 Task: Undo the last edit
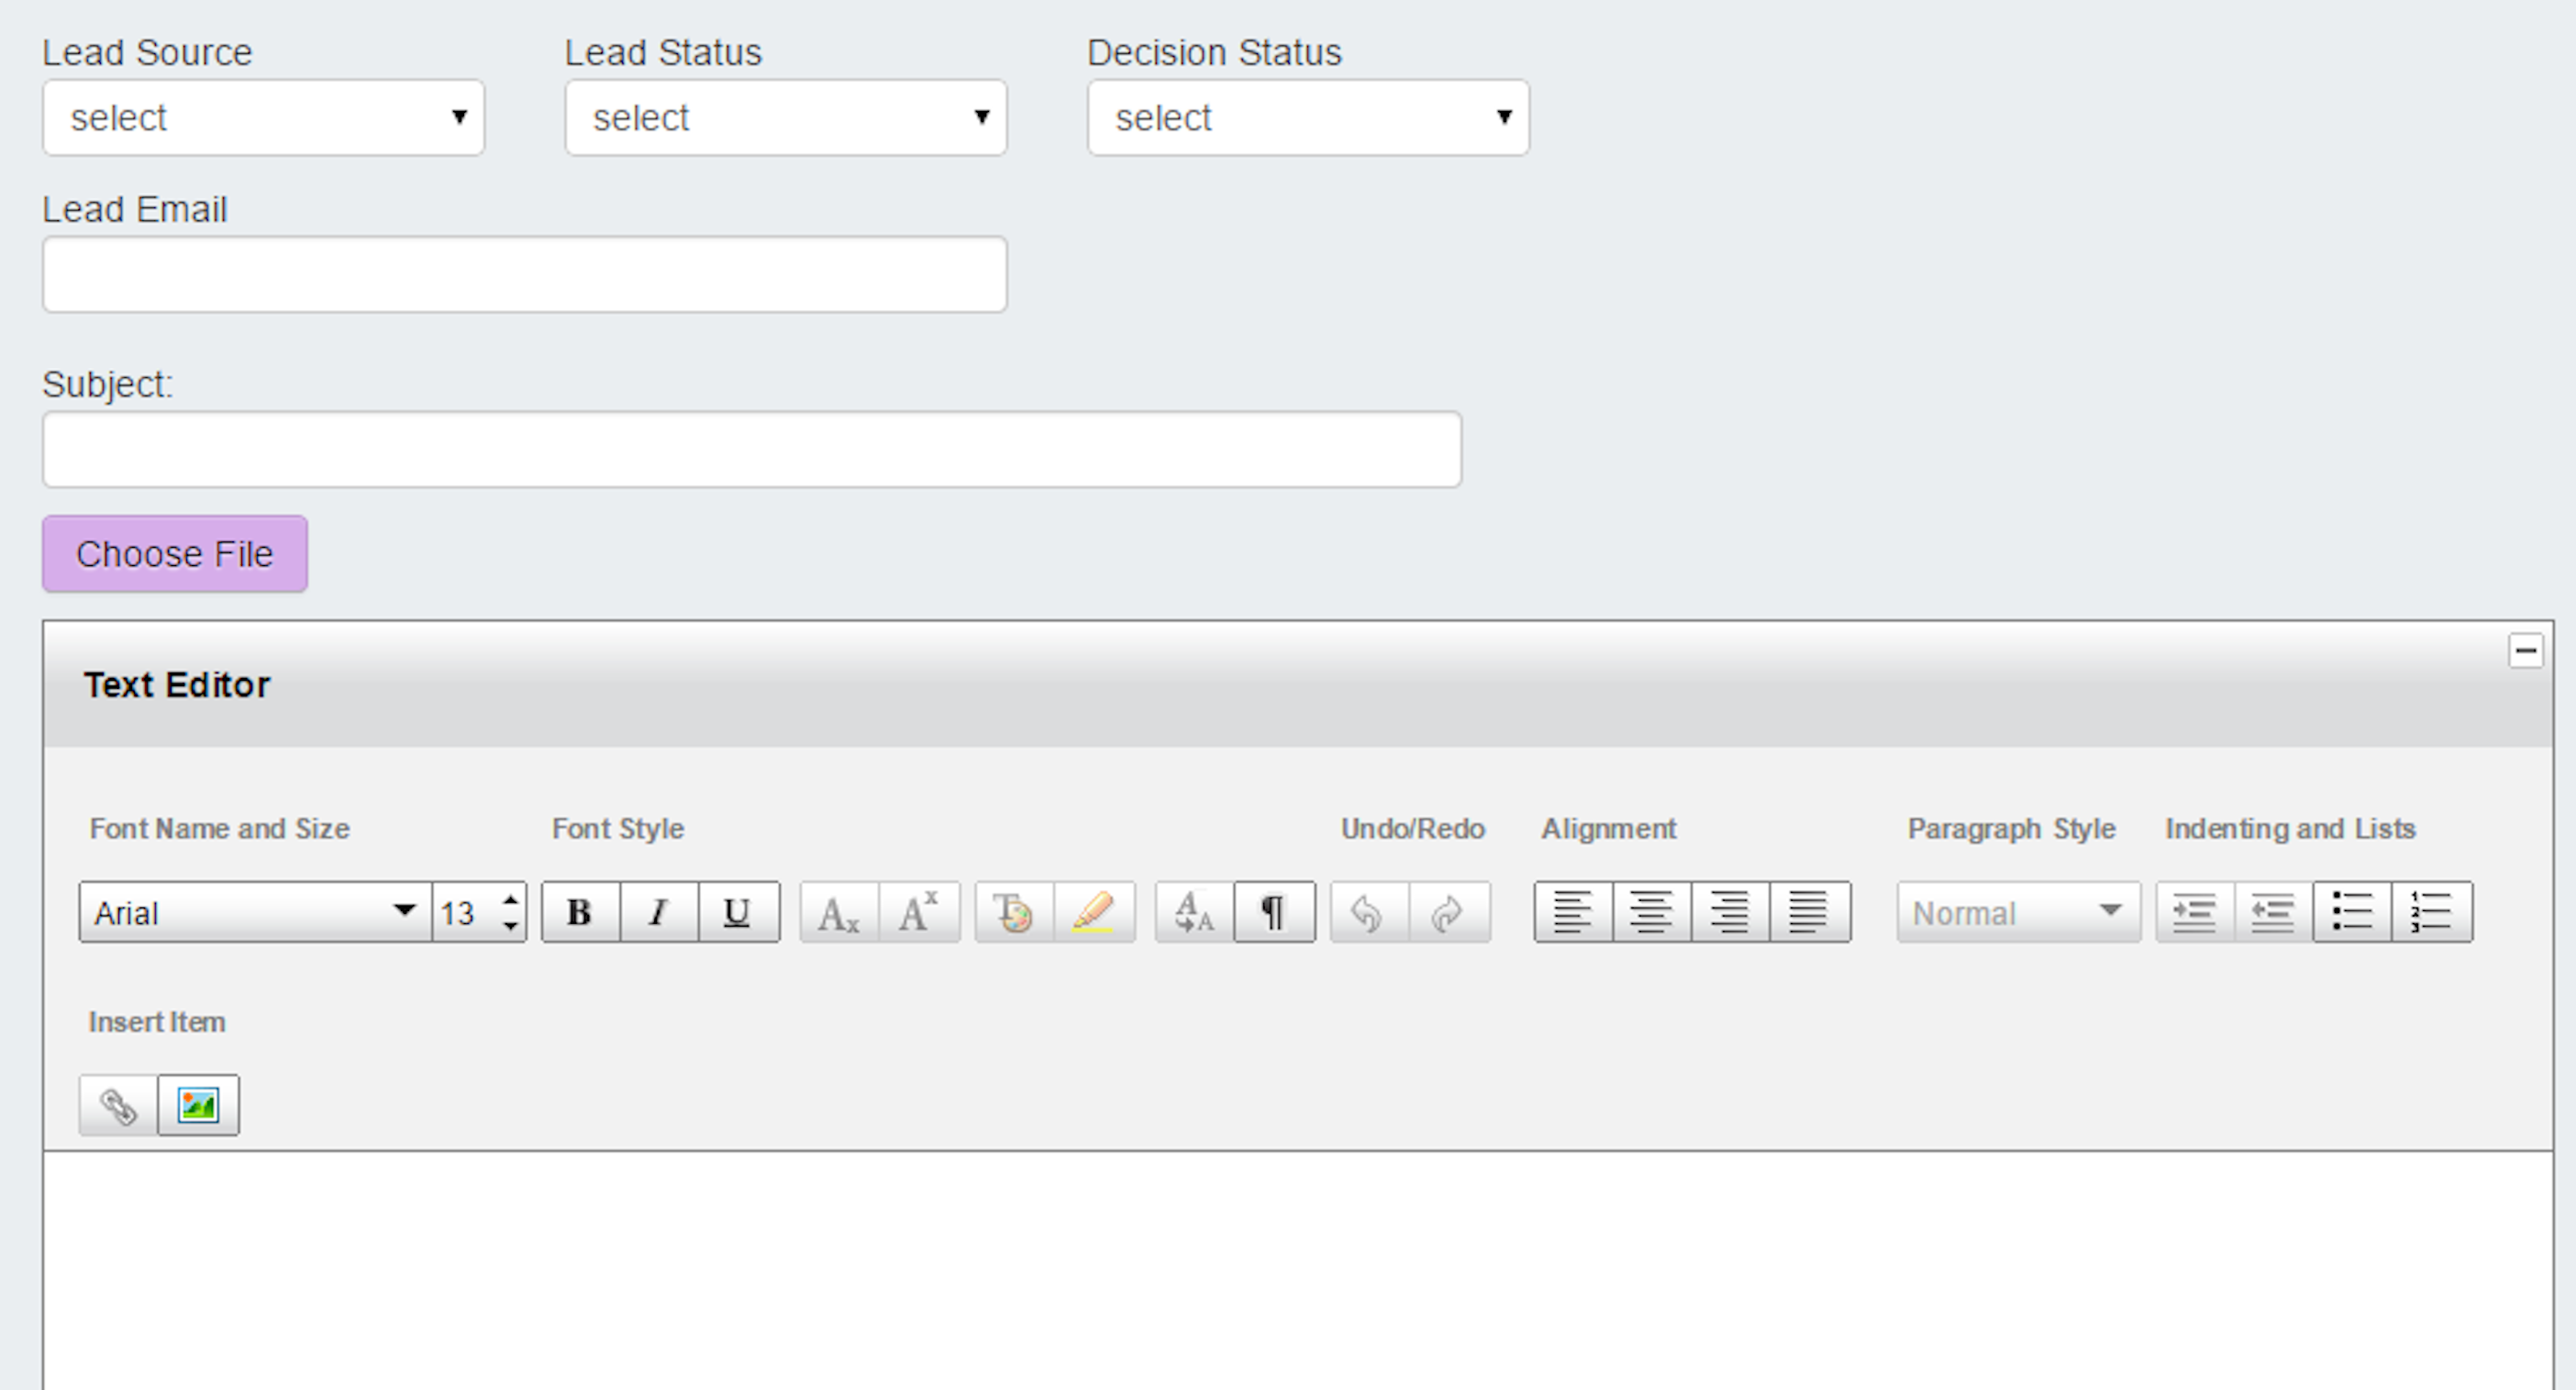click(x=1369, y=911)
